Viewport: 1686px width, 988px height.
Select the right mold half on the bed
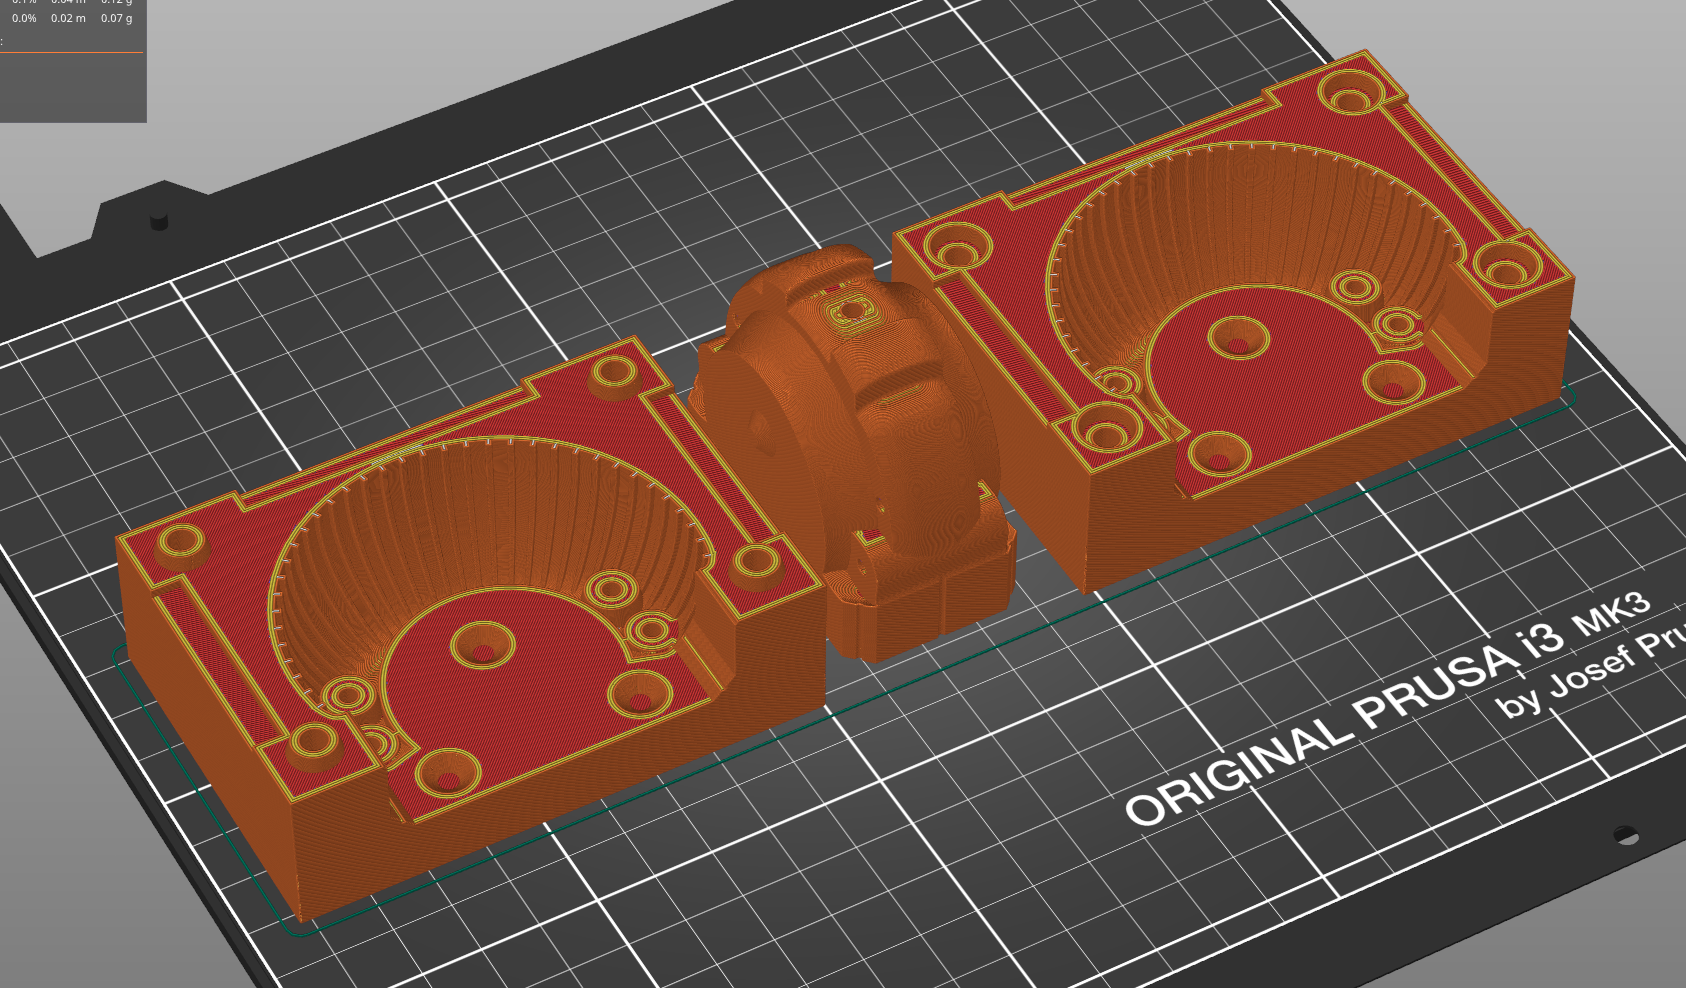(x=1235, y=320)
